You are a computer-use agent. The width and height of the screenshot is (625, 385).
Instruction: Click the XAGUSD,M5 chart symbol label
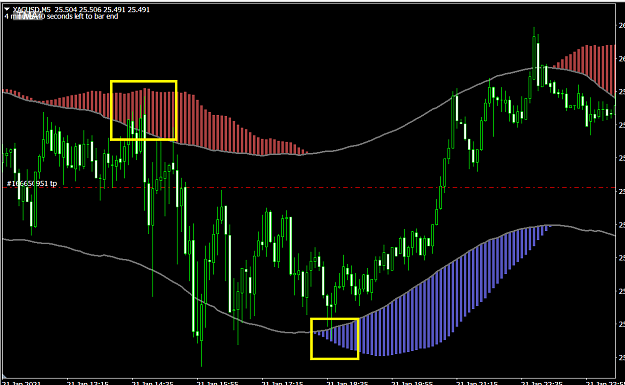click(x=31, y=10)
